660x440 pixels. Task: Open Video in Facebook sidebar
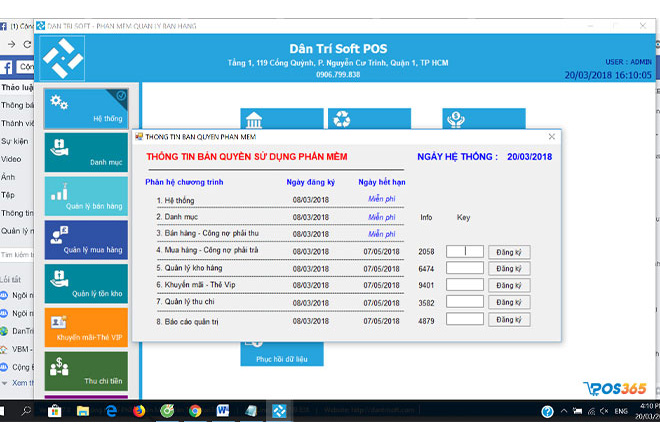point(11,159)
